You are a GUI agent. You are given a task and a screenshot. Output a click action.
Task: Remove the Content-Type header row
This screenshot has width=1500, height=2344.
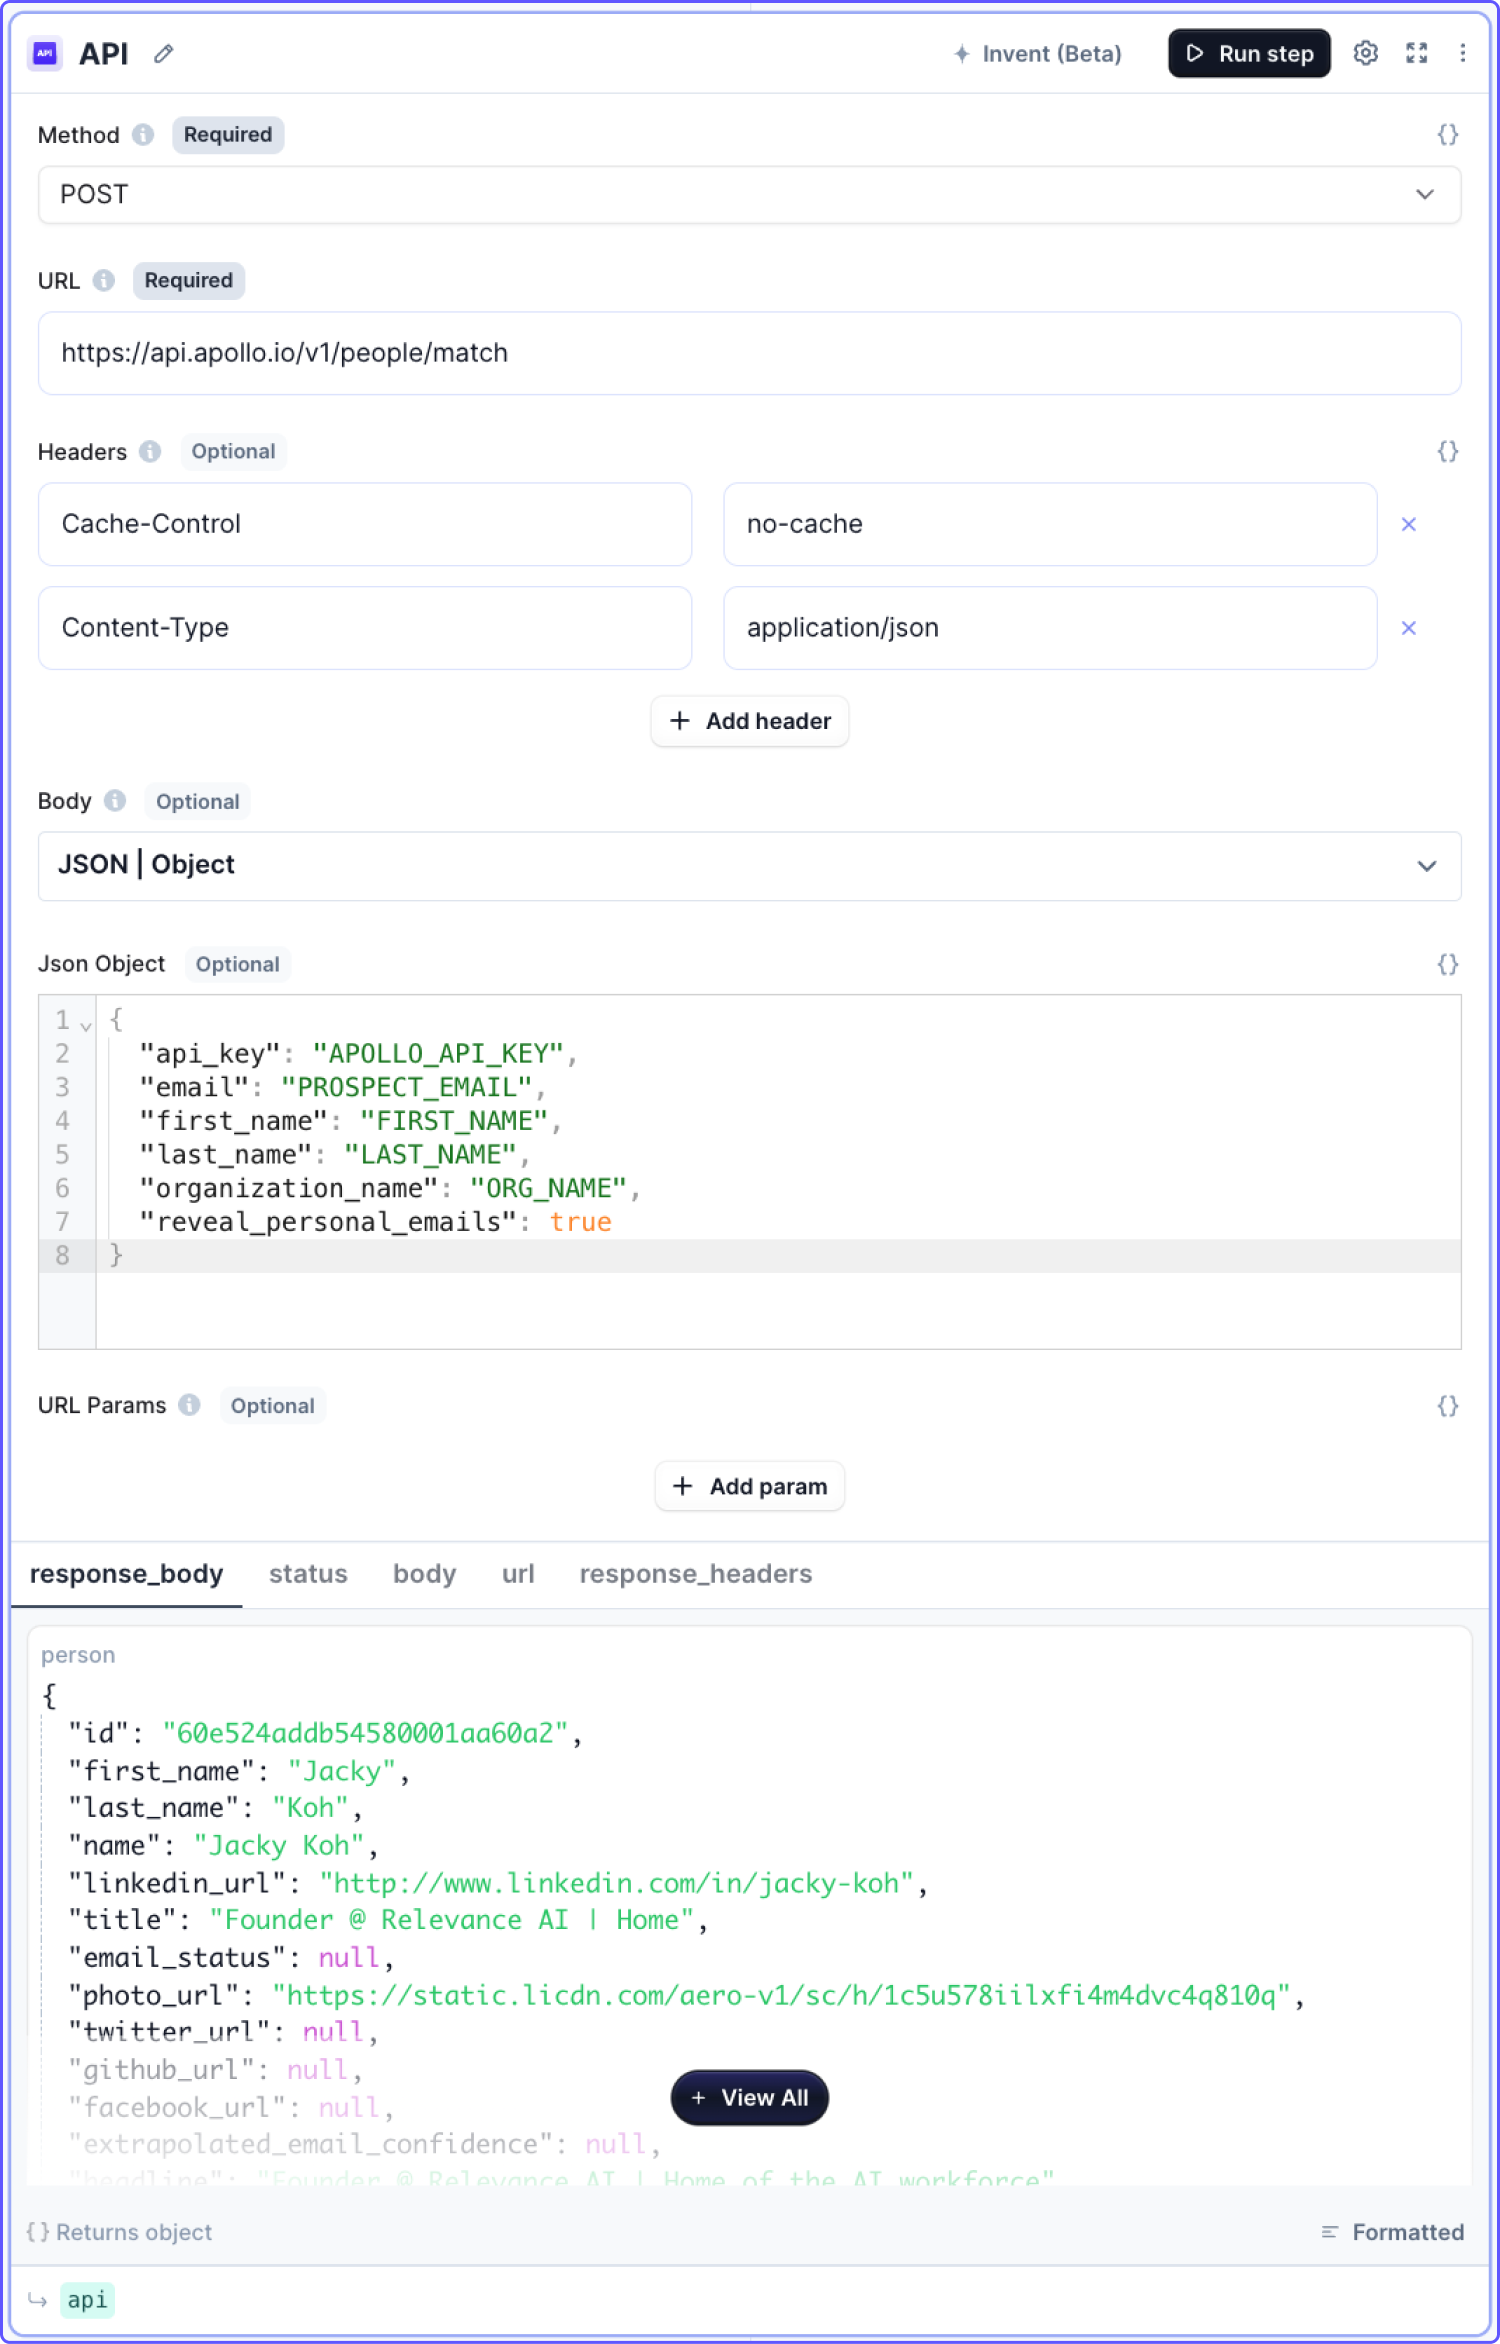[x=1409, y=628]
